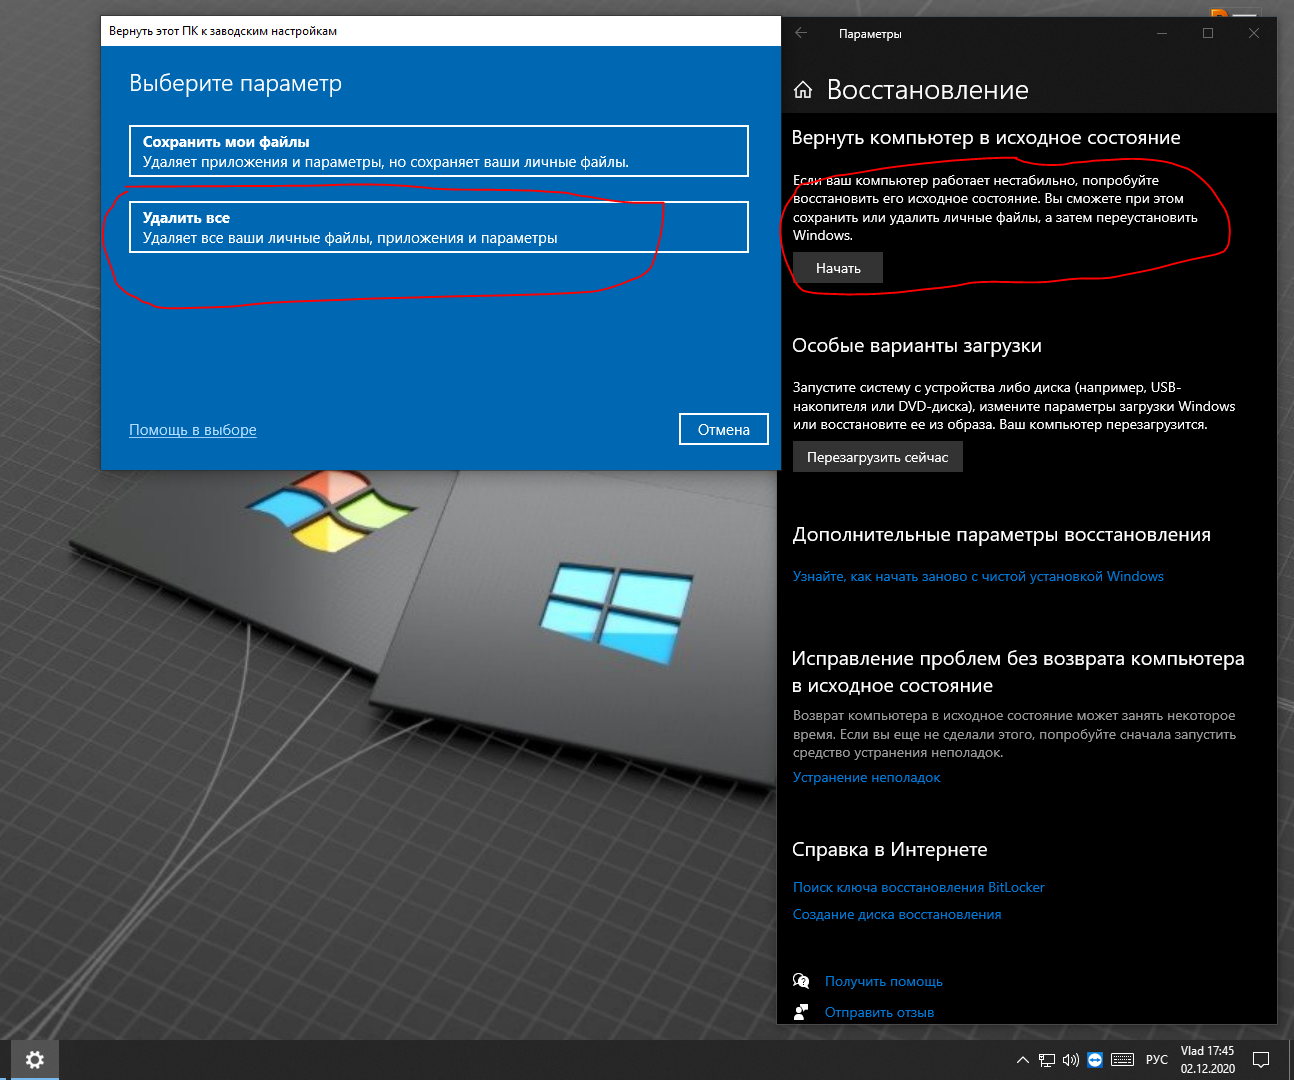Open BitLocker recovery key search link
The height and width of the screenshot is (1080, 1294).
click(918, 887)
